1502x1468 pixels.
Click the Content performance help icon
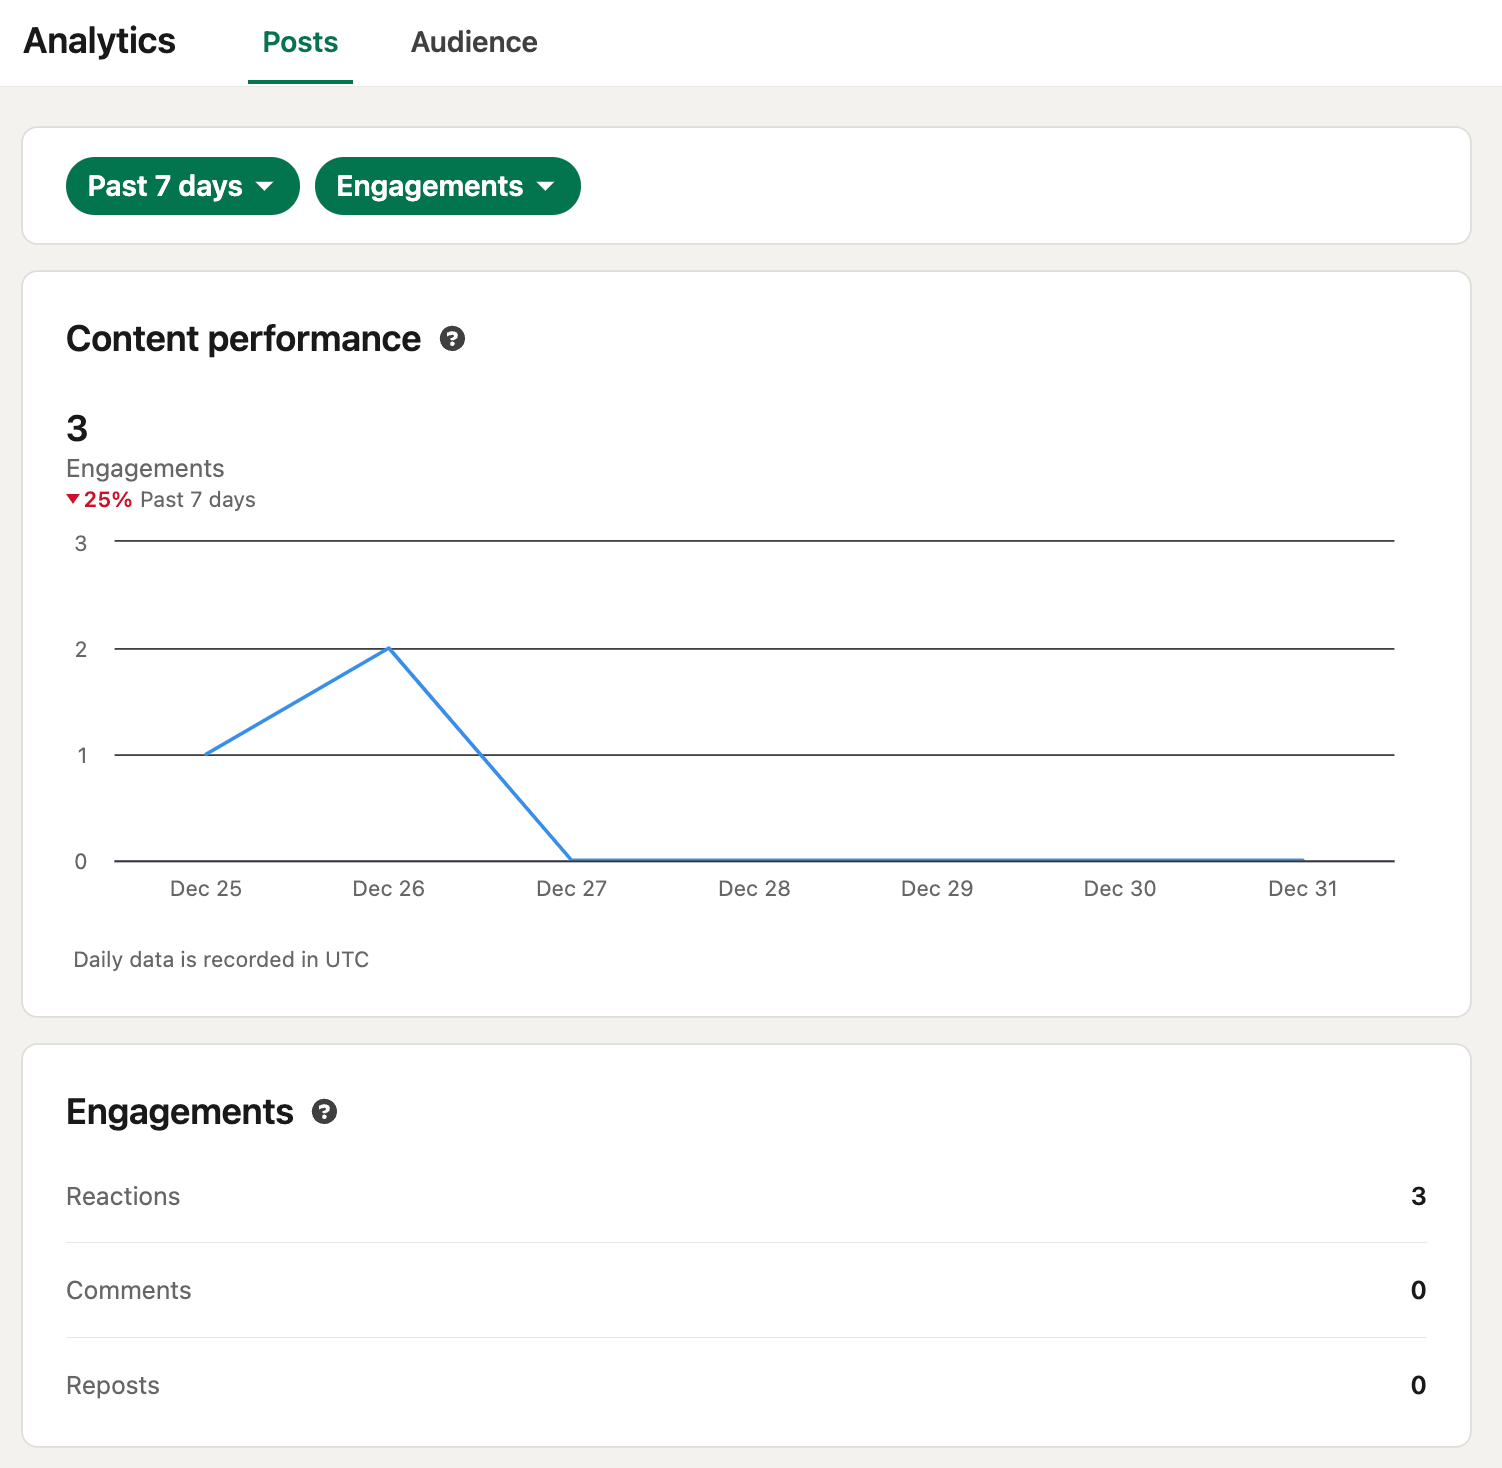point(452,339)
